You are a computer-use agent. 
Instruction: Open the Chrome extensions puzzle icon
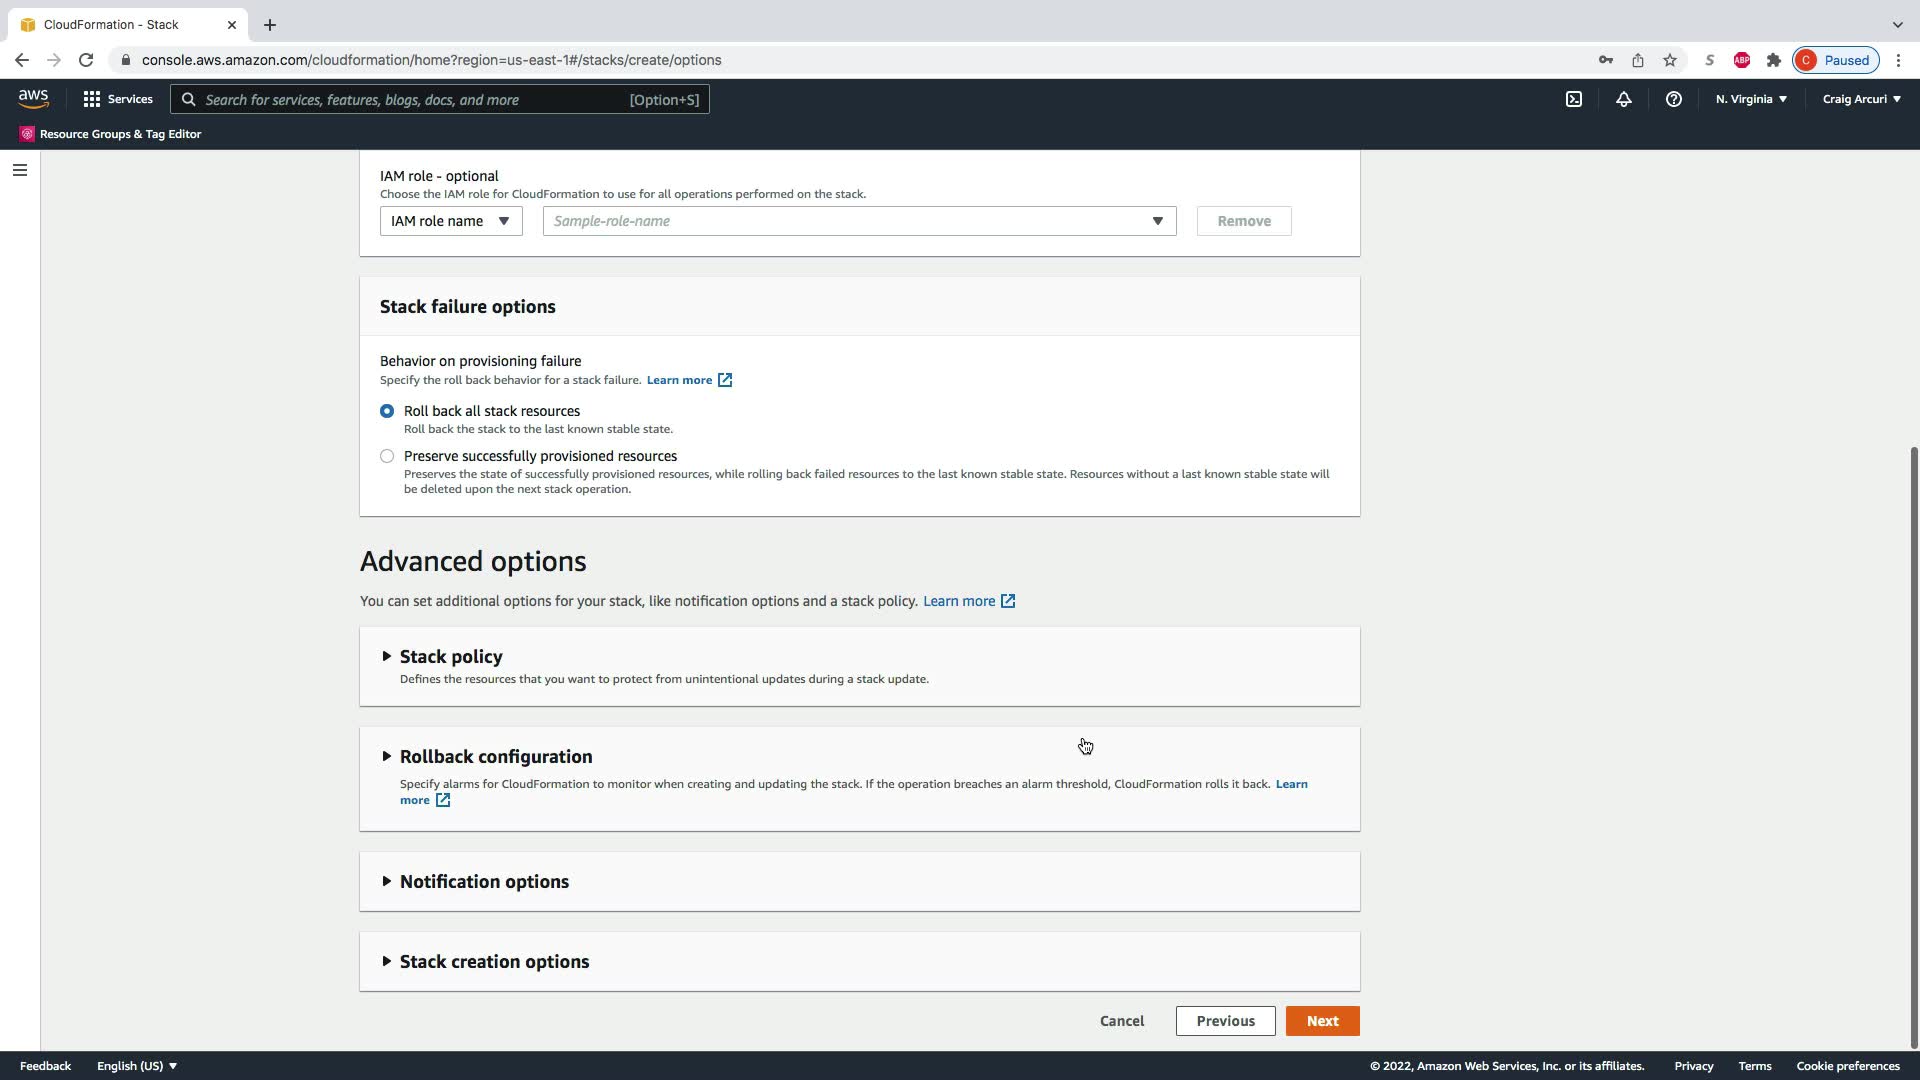coord(1774,60)
